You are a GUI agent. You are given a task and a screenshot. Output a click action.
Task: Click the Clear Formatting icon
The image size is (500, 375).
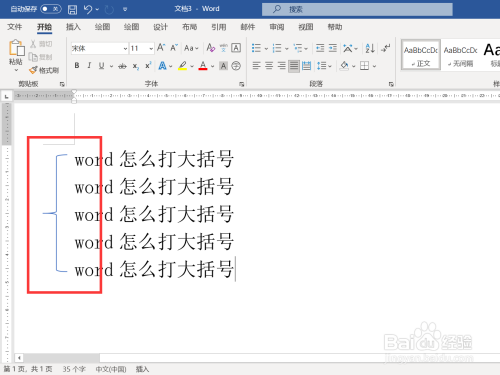tap(210, 48)
